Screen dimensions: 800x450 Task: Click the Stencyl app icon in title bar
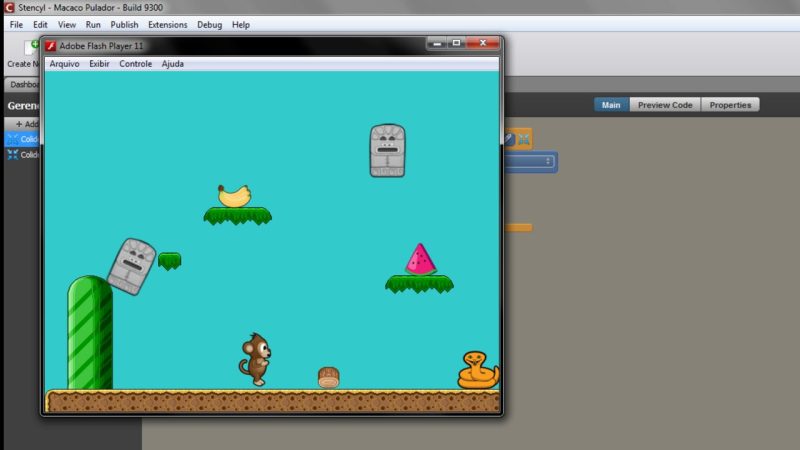pyautogui.click(x=9, y=7)
